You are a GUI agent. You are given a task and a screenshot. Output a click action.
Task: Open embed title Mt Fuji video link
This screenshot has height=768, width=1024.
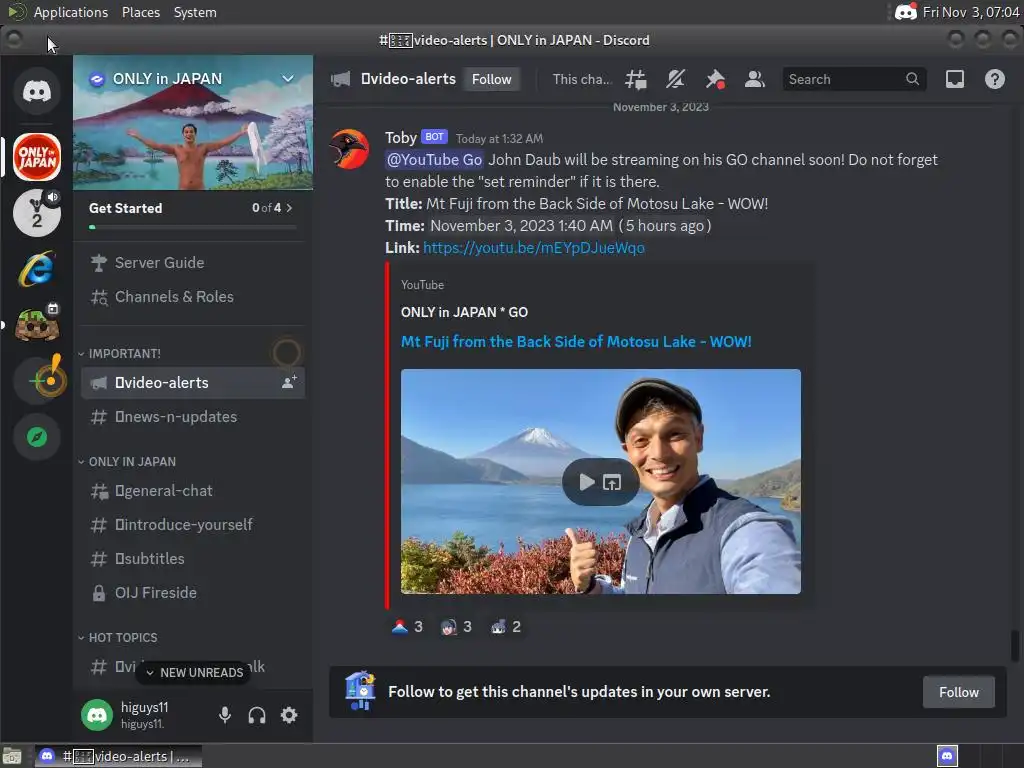[x=576, y=342]
